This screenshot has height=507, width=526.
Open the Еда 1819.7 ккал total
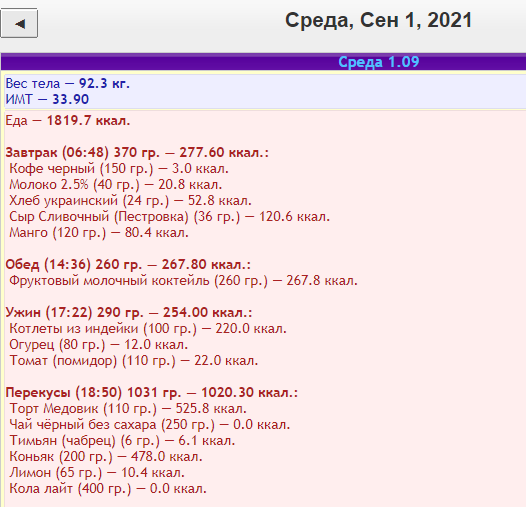pyautogui.click(x=68, y=120)
